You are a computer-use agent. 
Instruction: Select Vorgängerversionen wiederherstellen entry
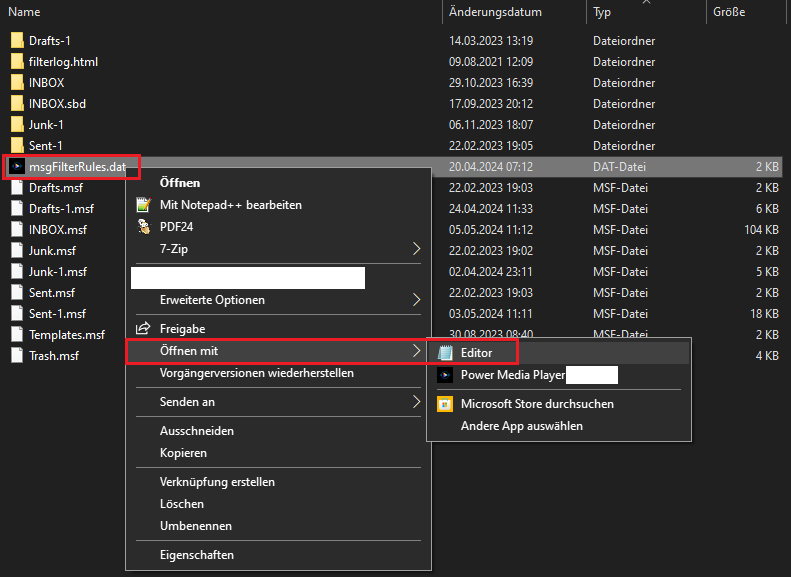pos(256,373)
